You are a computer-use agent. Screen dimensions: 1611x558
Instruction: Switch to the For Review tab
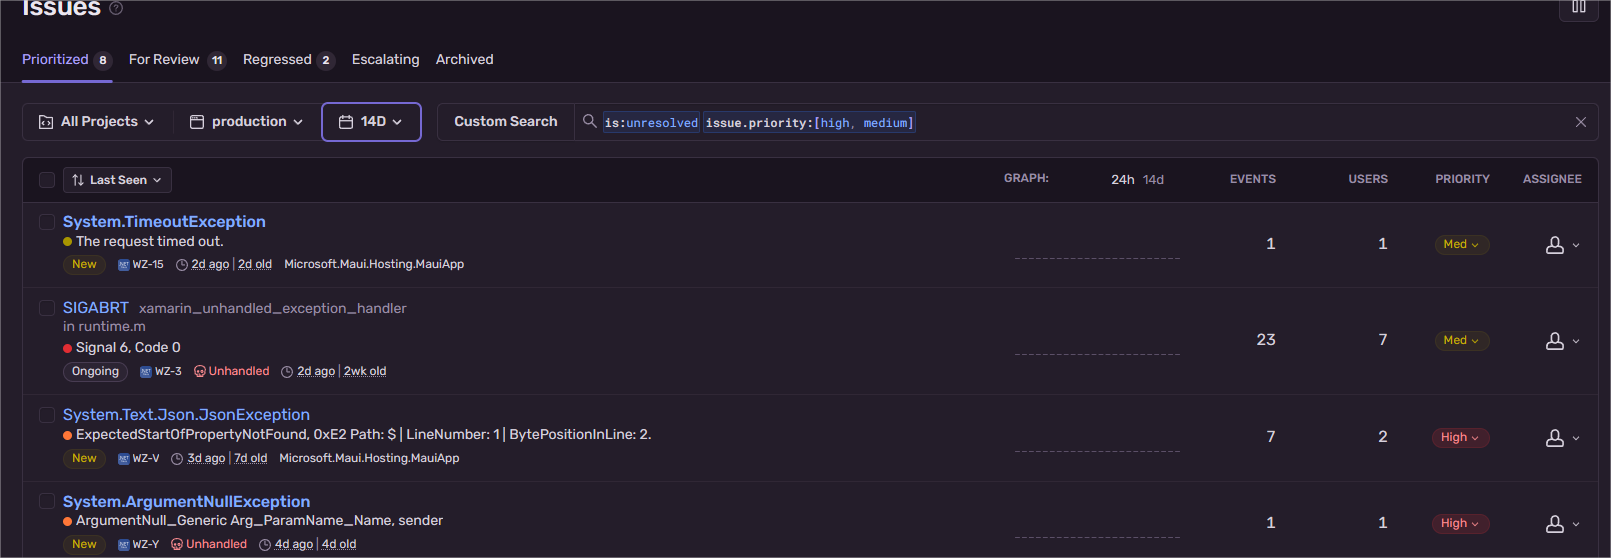tap(177, 60)
